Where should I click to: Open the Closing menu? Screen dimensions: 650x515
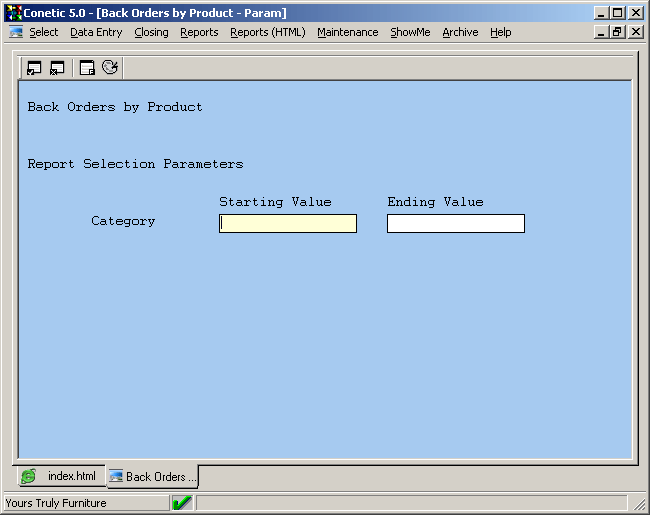(151, 32)
